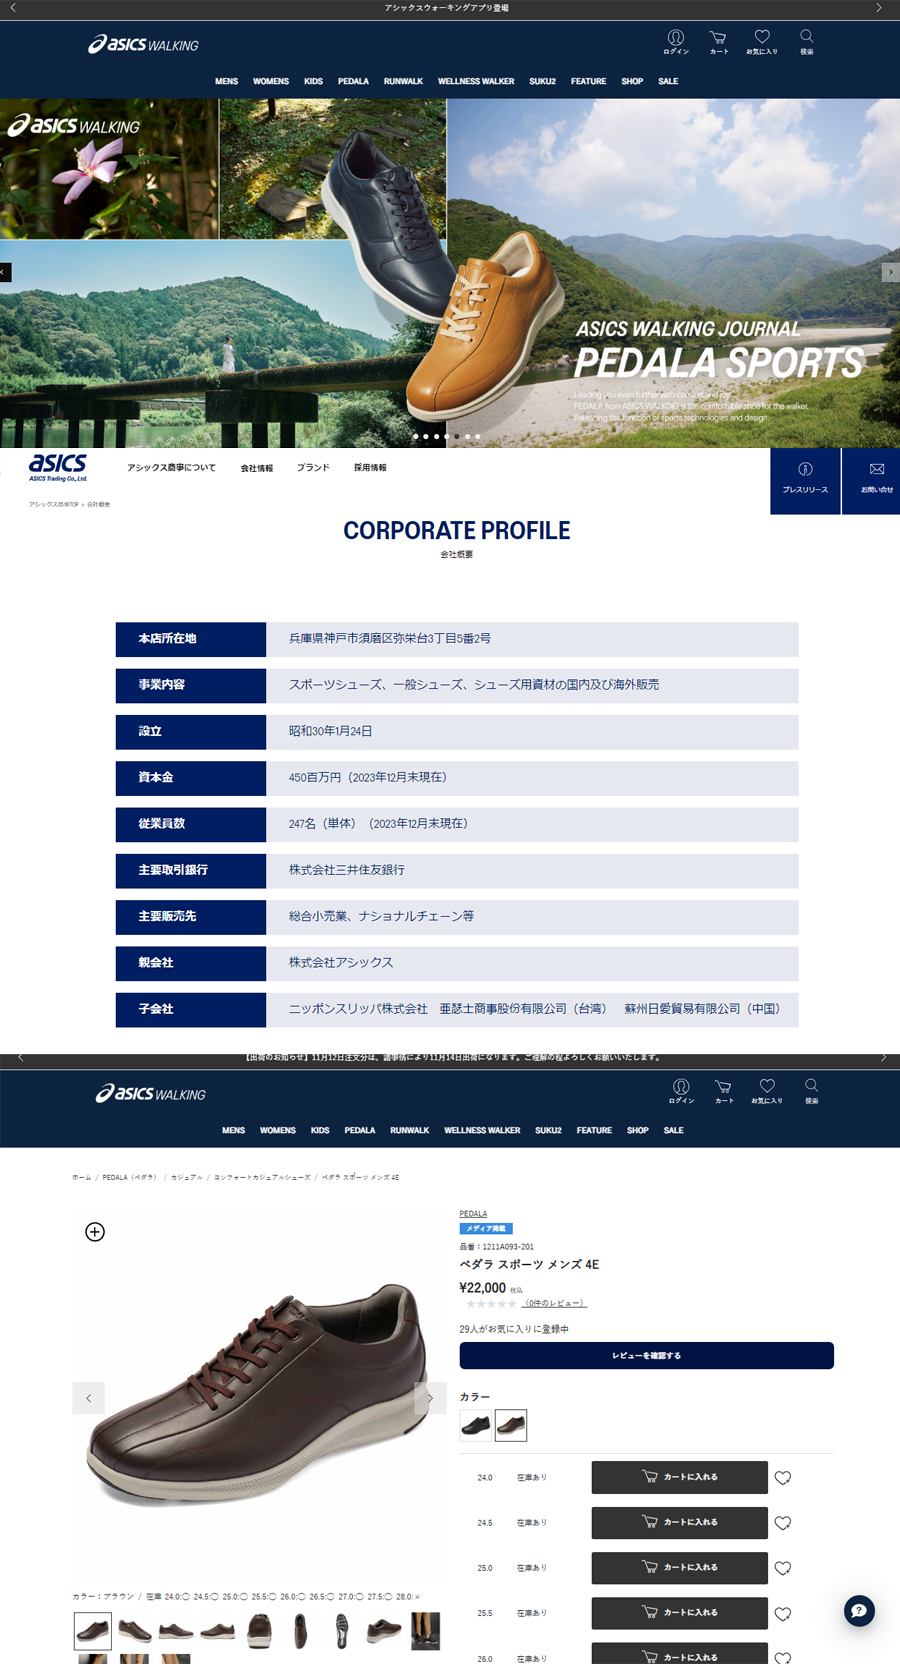Open cart icon in top banner header
The image size is (900, 1664).
719,42
